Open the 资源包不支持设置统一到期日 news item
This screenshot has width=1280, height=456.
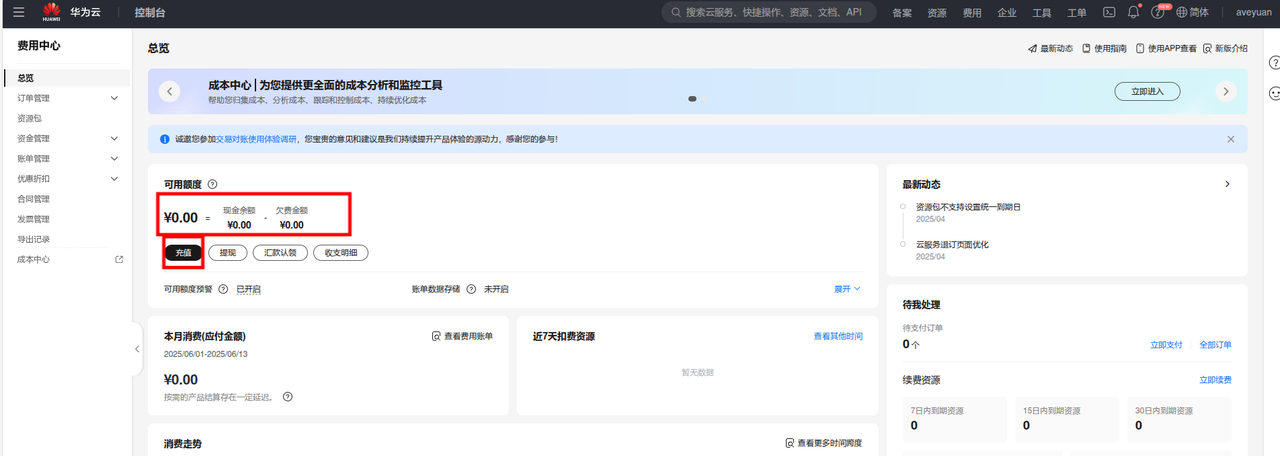pyautogui.click(x=968, y=207)
